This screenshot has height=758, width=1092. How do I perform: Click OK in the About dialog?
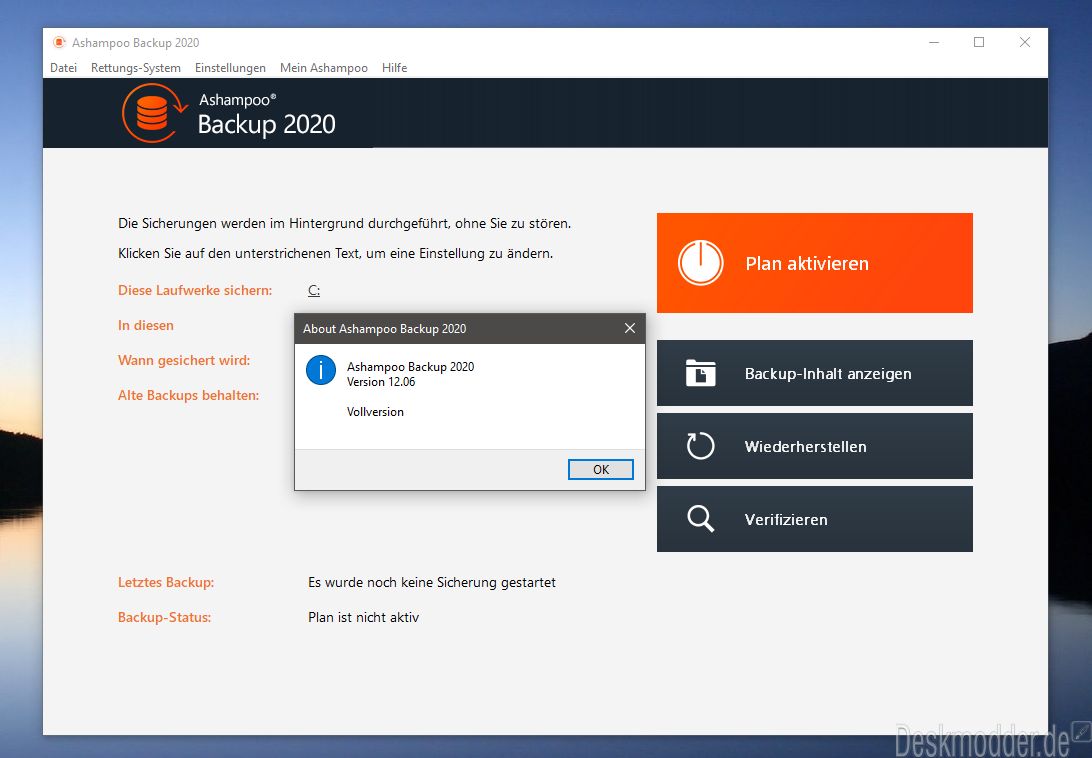tap(601, 470)
